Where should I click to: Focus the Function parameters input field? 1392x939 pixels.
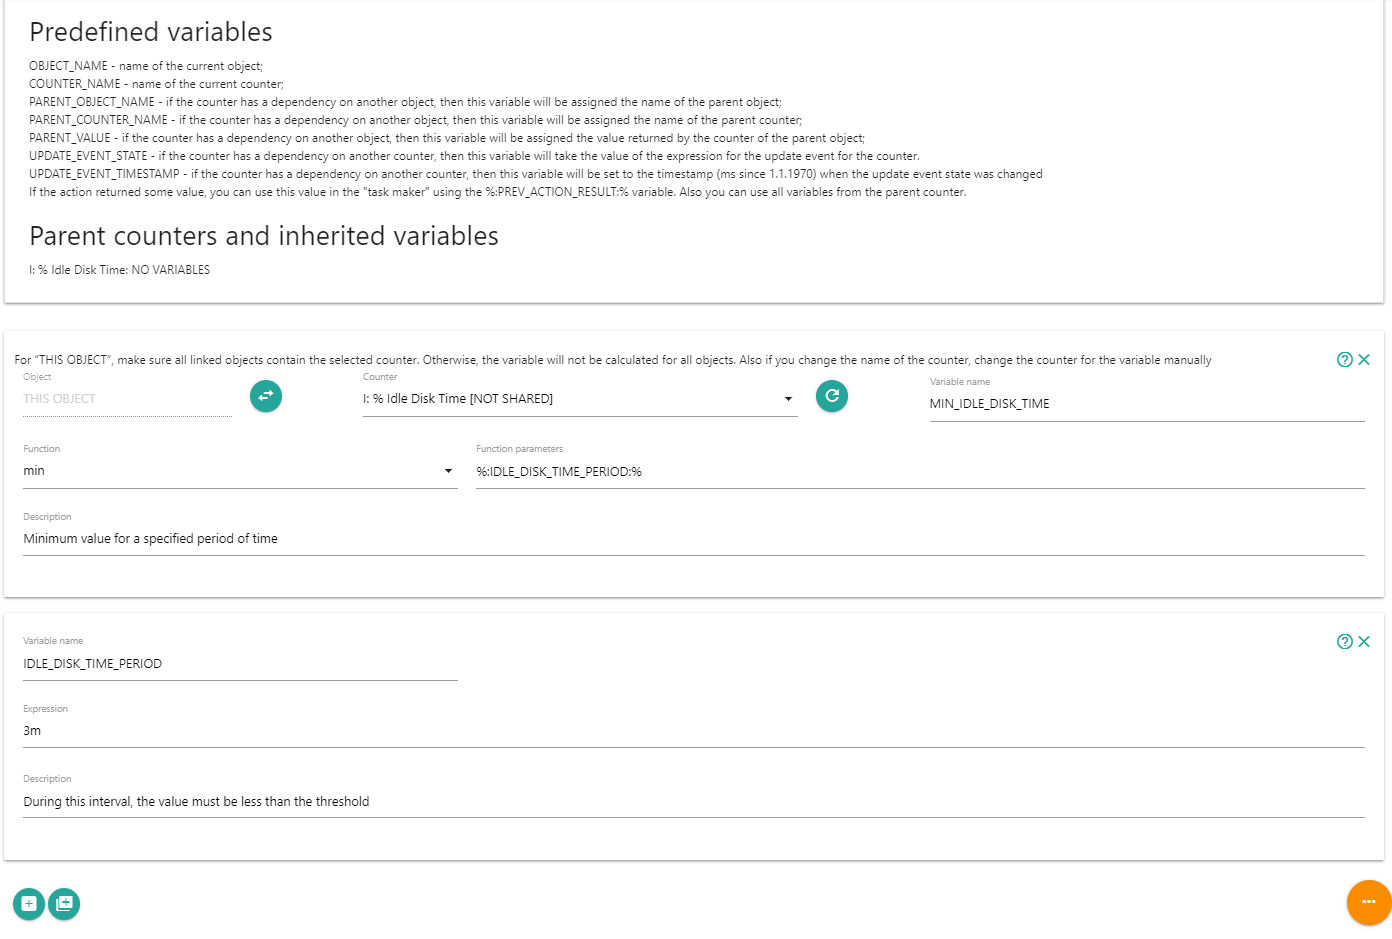pyautogui.click(x=920, y=472)
